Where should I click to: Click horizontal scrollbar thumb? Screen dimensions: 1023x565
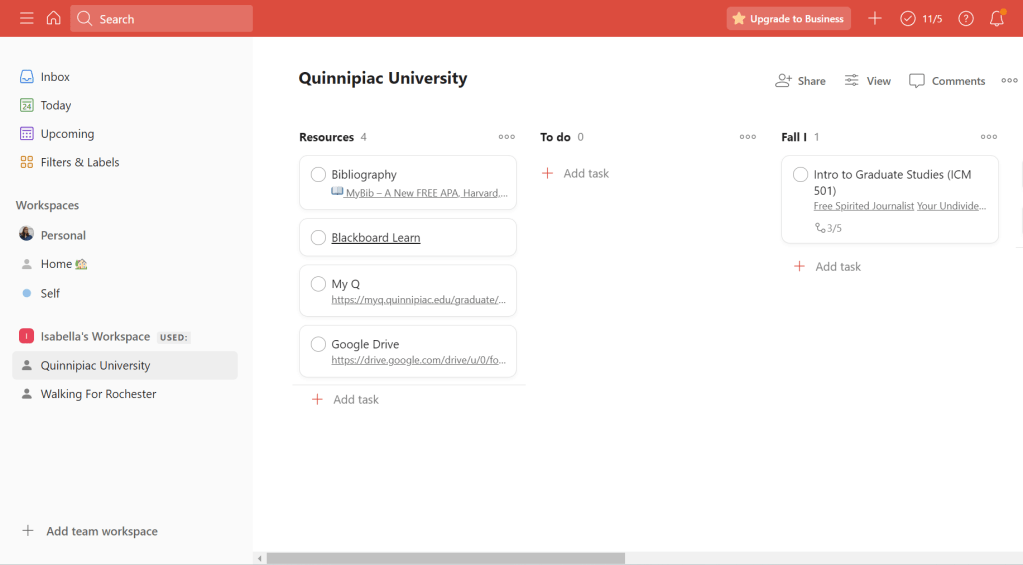click(446, 558)
